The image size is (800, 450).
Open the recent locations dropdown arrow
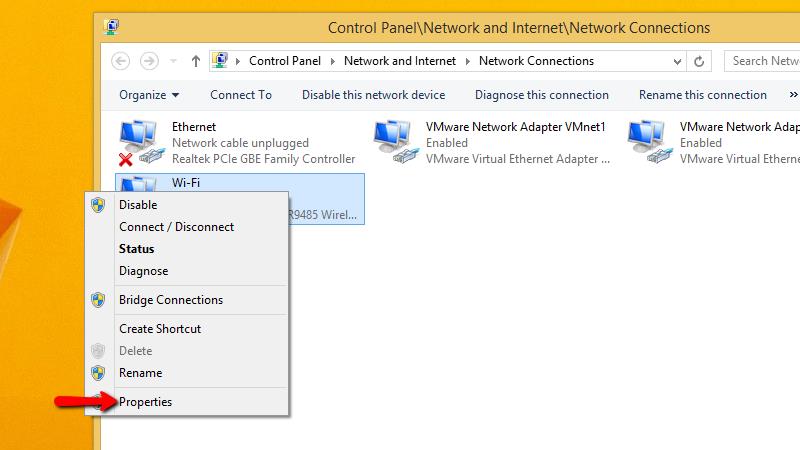click(173, 61)
